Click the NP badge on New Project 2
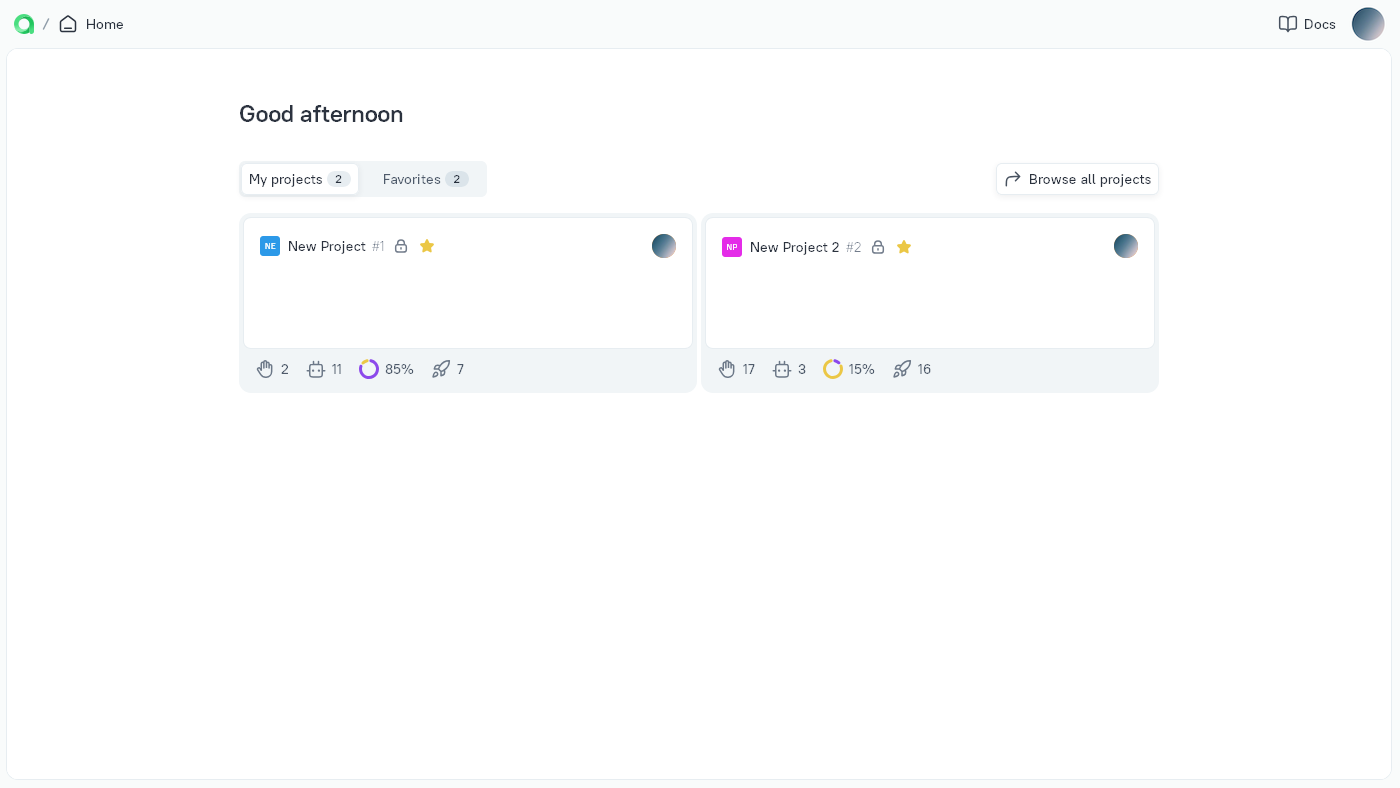Viewport: 1400px width, 788px height. coord(732,247)
